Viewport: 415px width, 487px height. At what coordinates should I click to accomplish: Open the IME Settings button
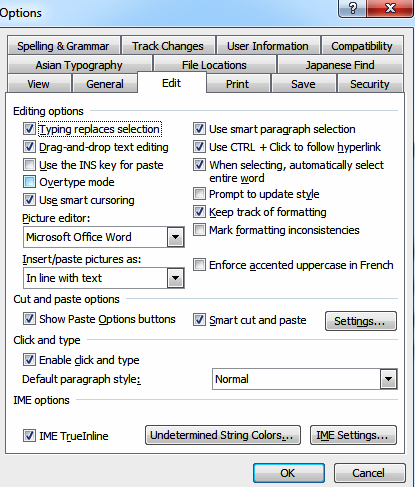tap(353, 435)
